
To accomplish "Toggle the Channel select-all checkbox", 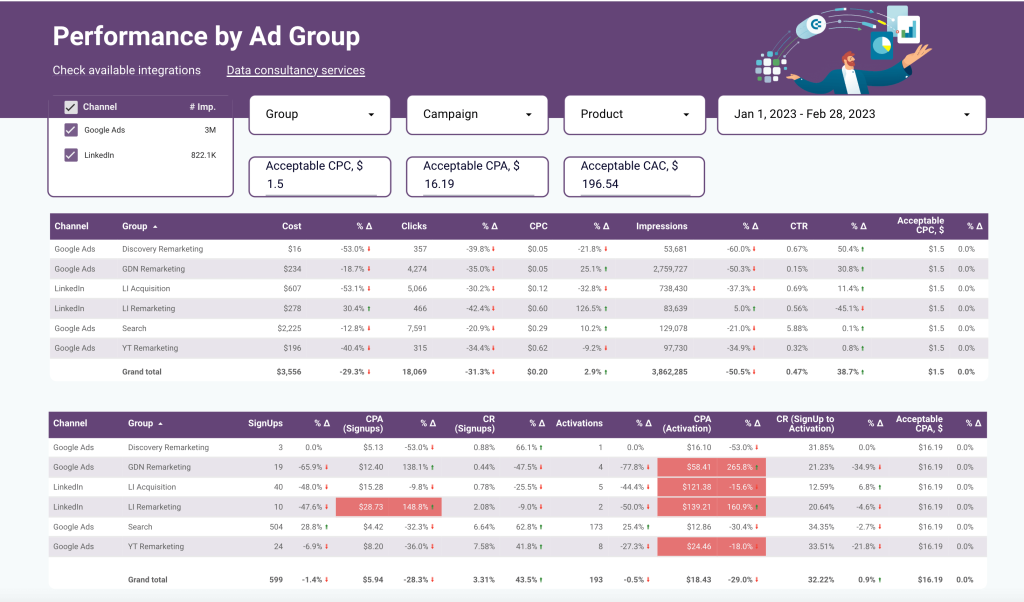I will click(x=69, y=106).
